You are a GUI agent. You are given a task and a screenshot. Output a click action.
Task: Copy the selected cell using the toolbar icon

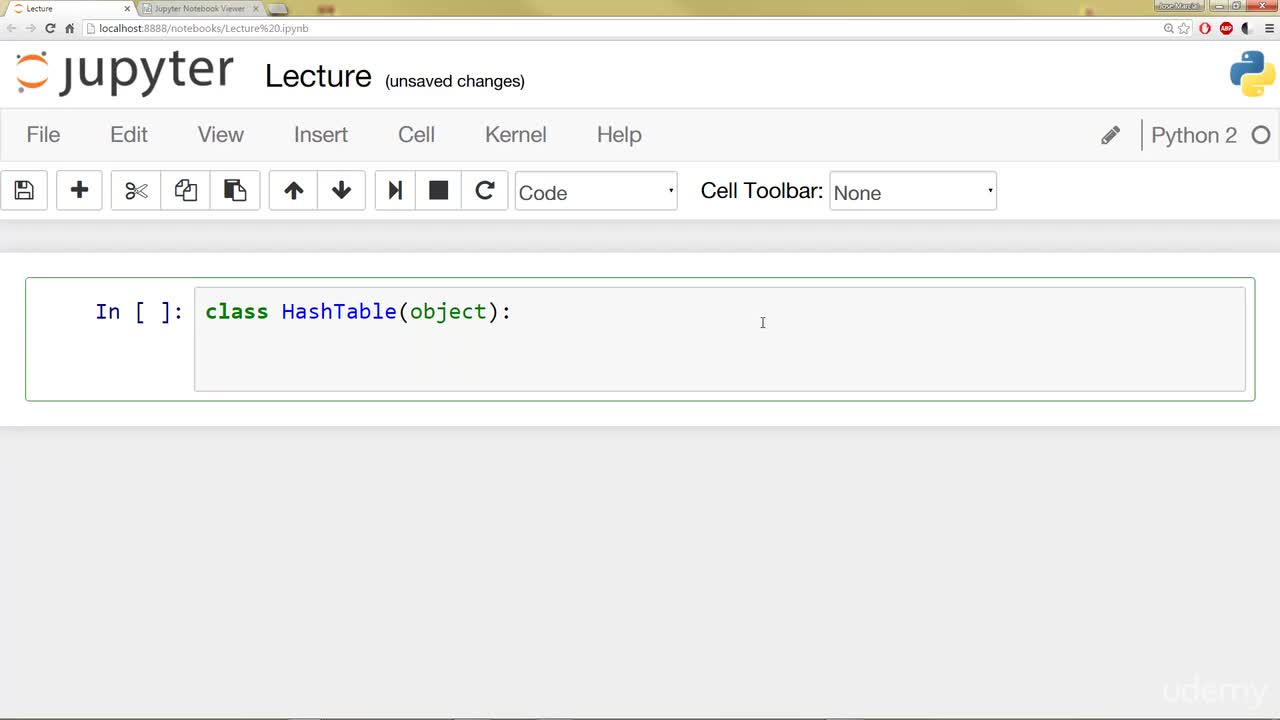[x=185, y=190]
